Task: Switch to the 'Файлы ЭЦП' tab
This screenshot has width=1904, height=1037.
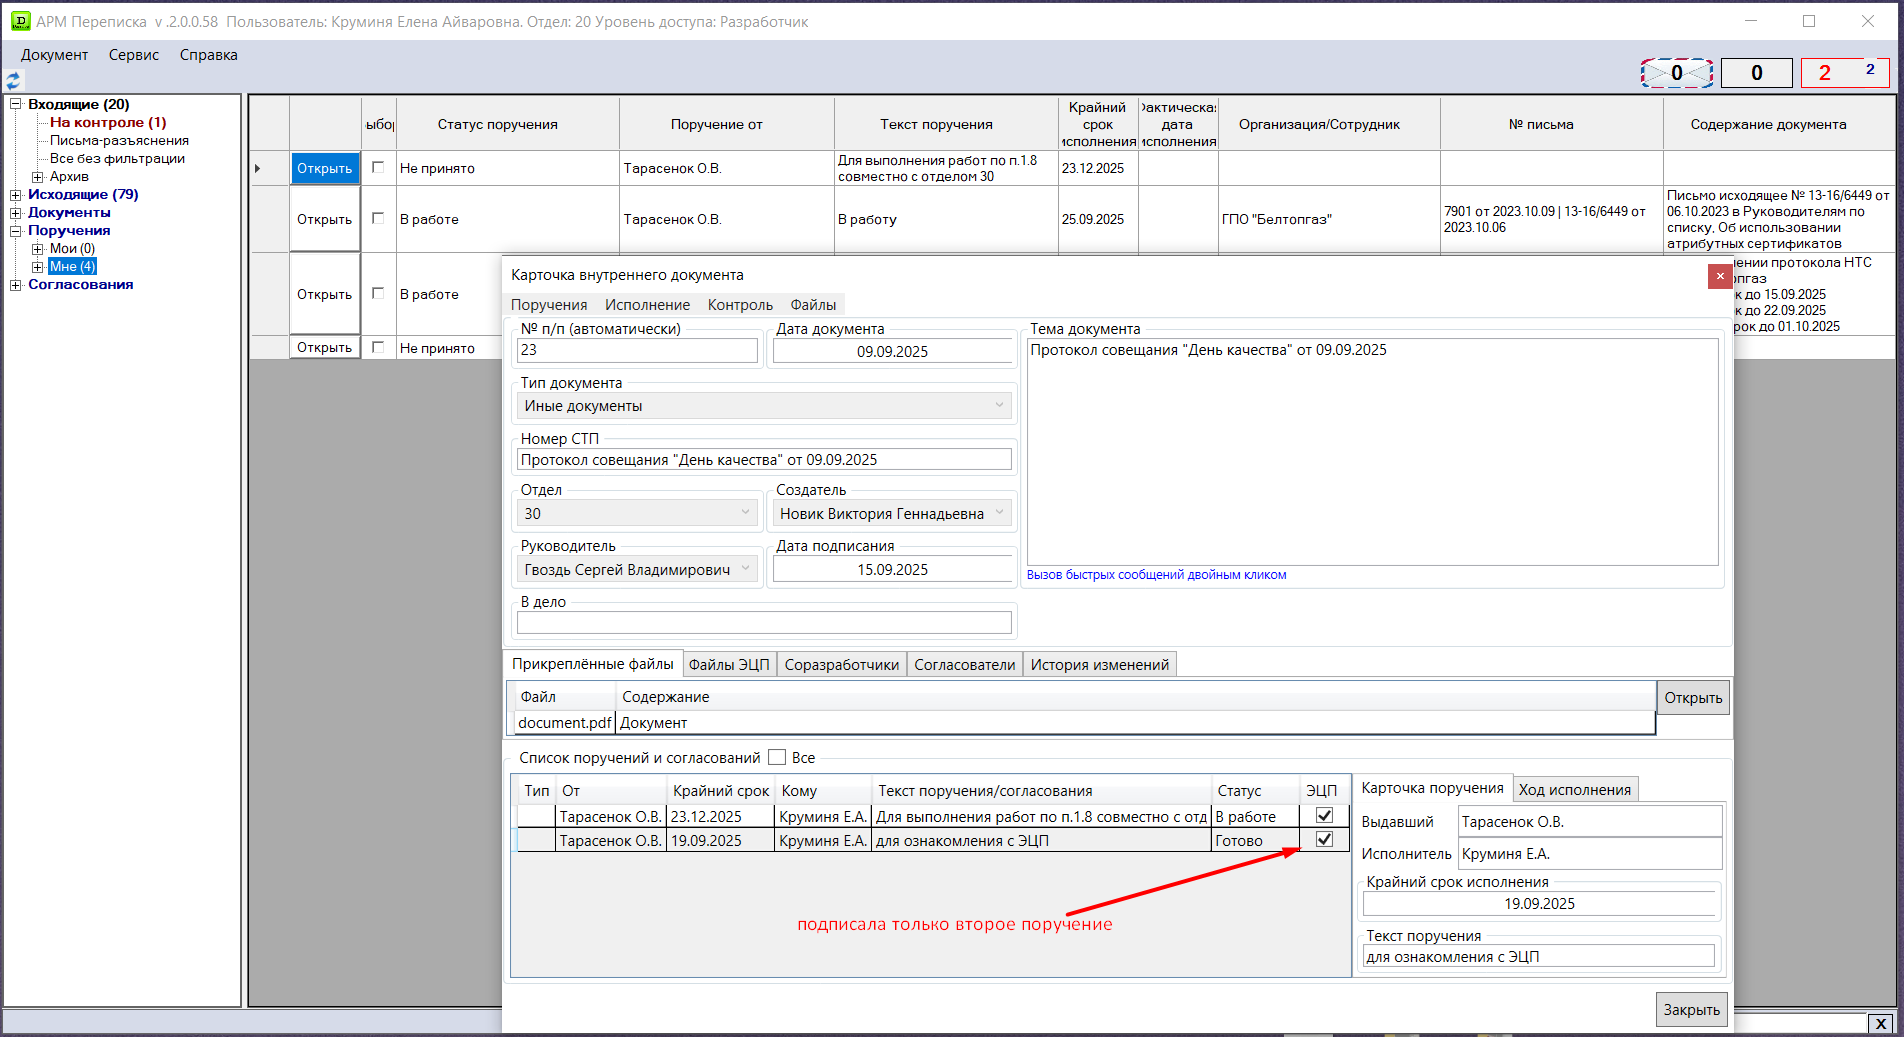Action: click(x=729, y=665)
